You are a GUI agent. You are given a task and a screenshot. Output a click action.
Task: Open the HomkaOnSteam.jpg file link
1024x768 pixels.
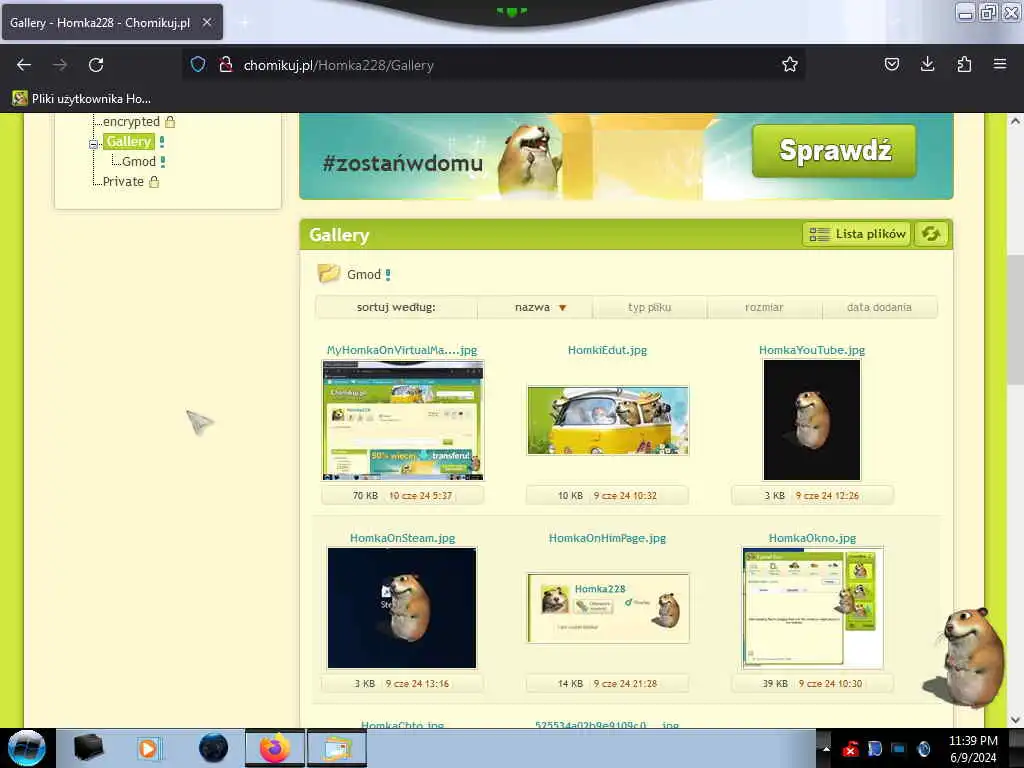coord(402,538)
